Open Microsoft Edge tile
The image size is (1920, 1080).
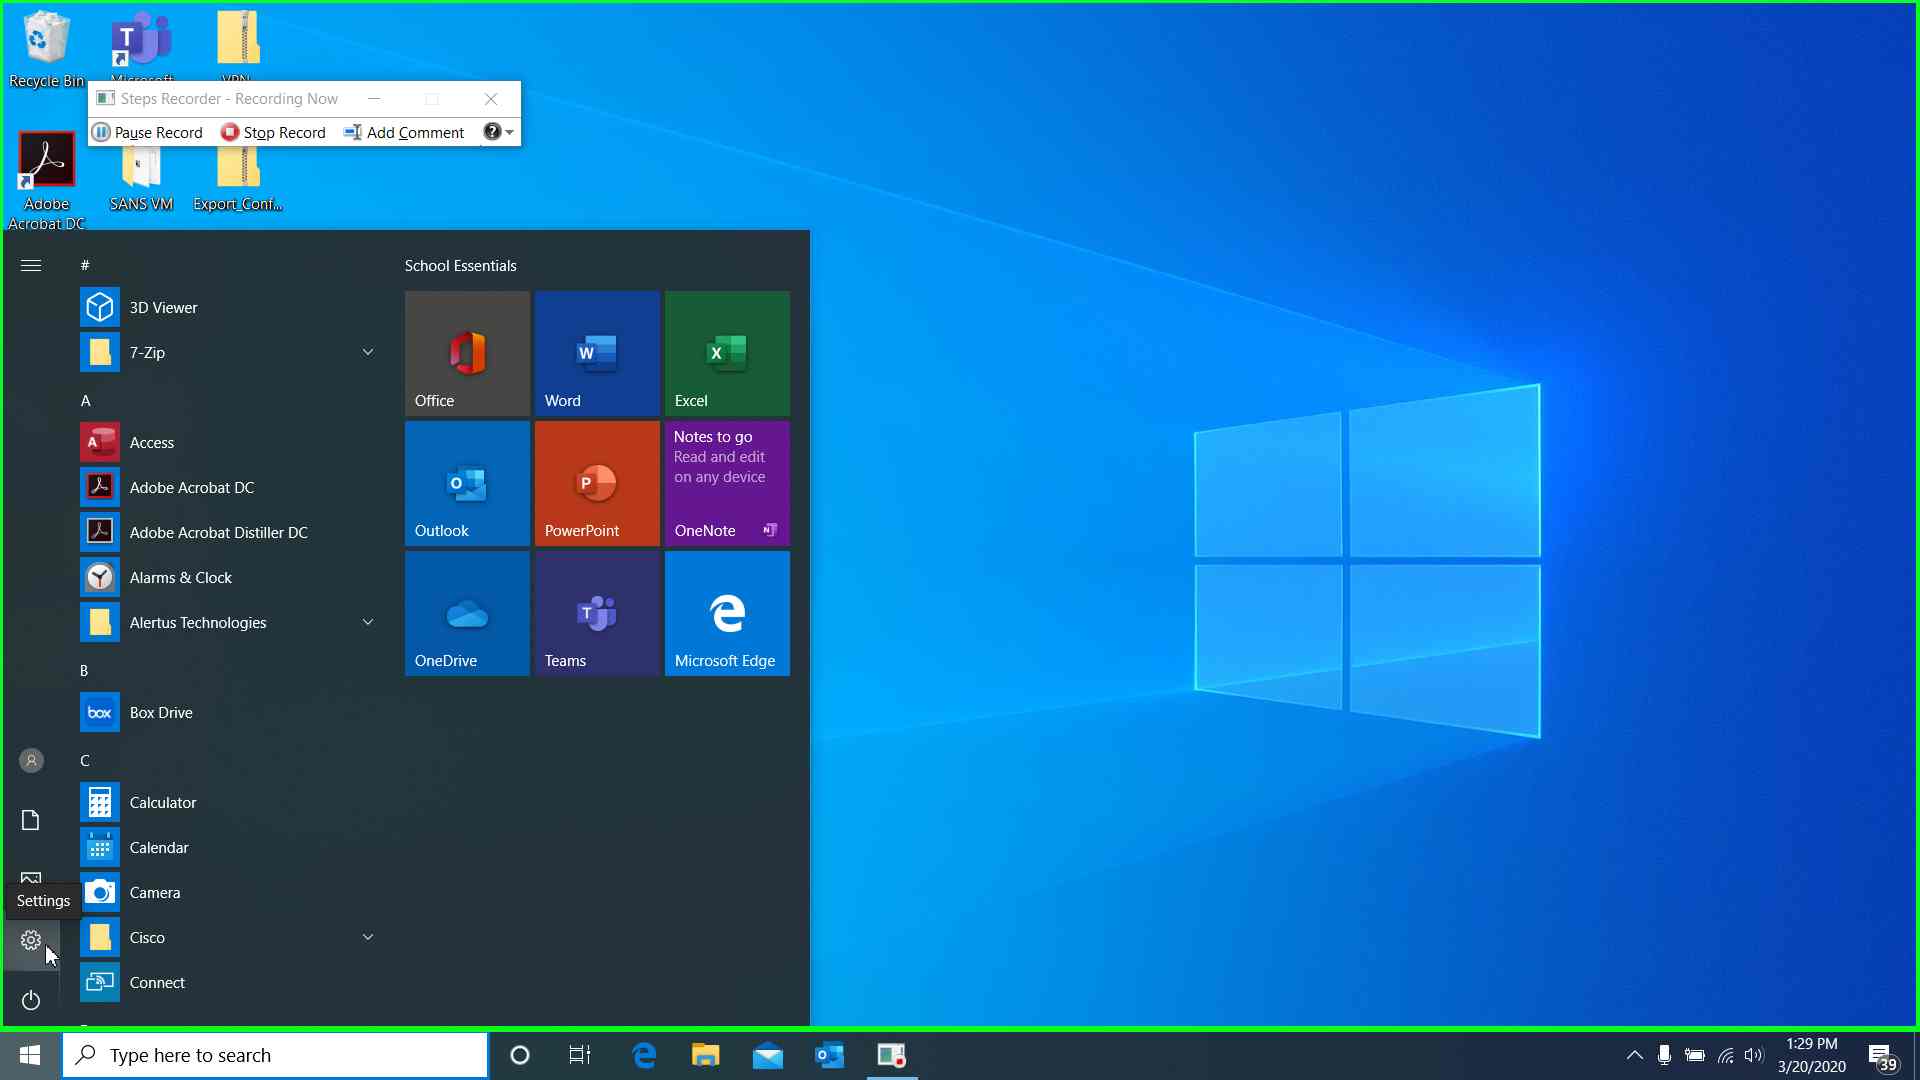pyautogui.click(x=727, y=613)
